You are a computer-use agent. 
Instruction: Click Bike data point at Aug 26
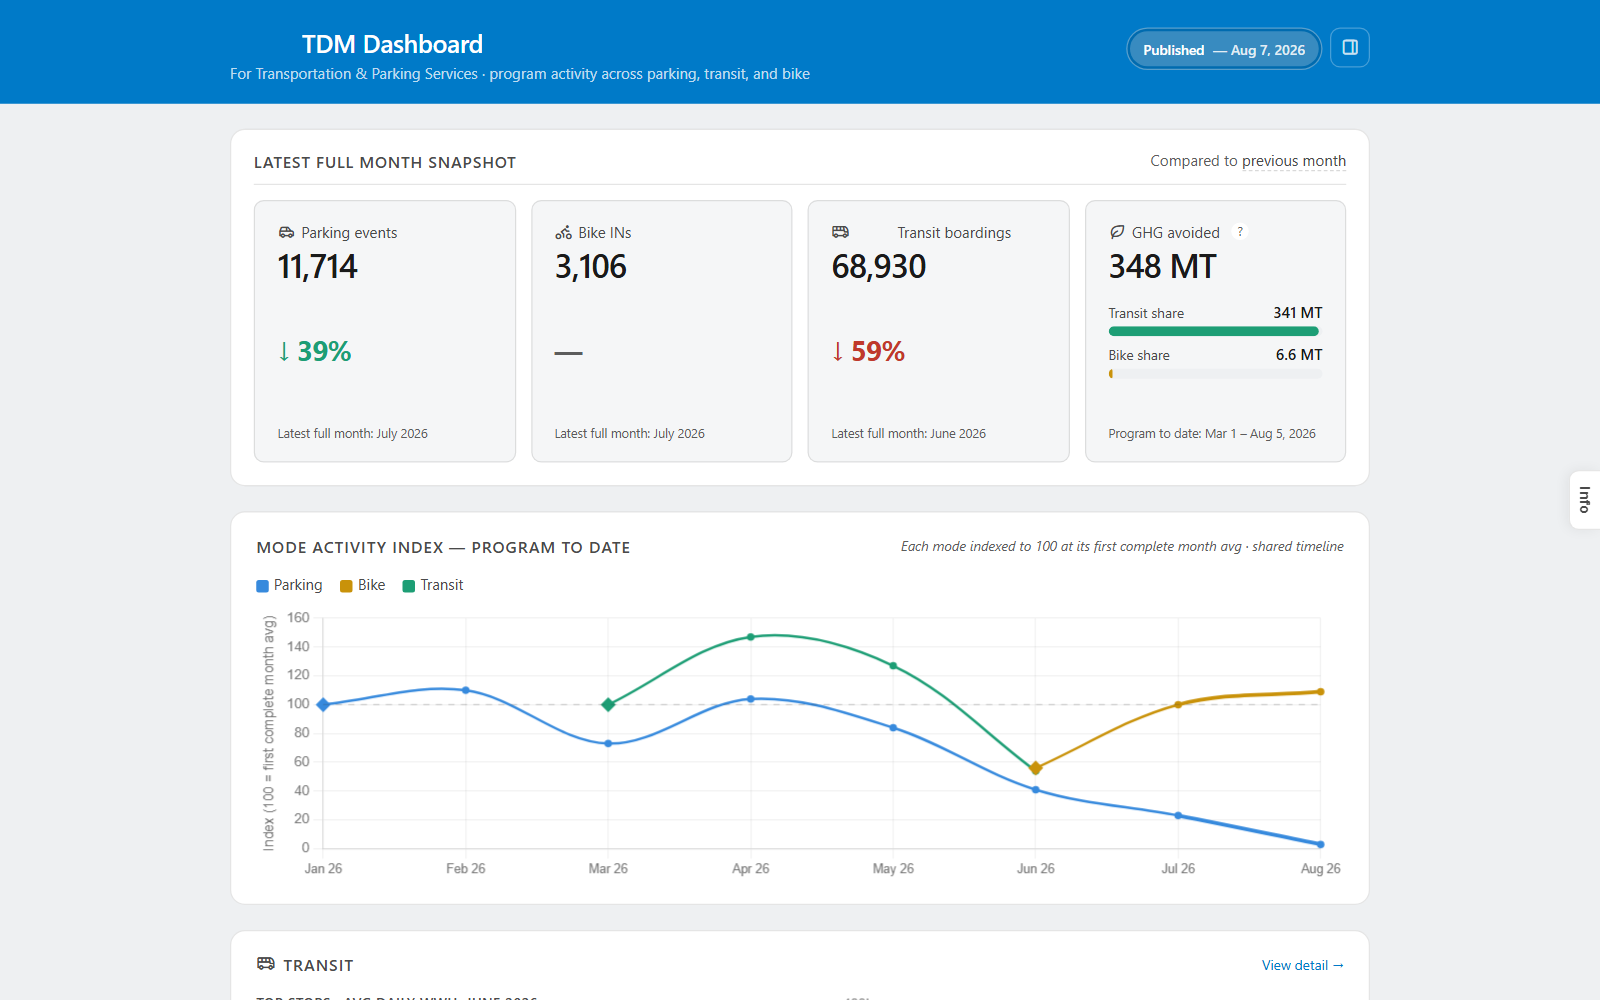[1320, 692]
